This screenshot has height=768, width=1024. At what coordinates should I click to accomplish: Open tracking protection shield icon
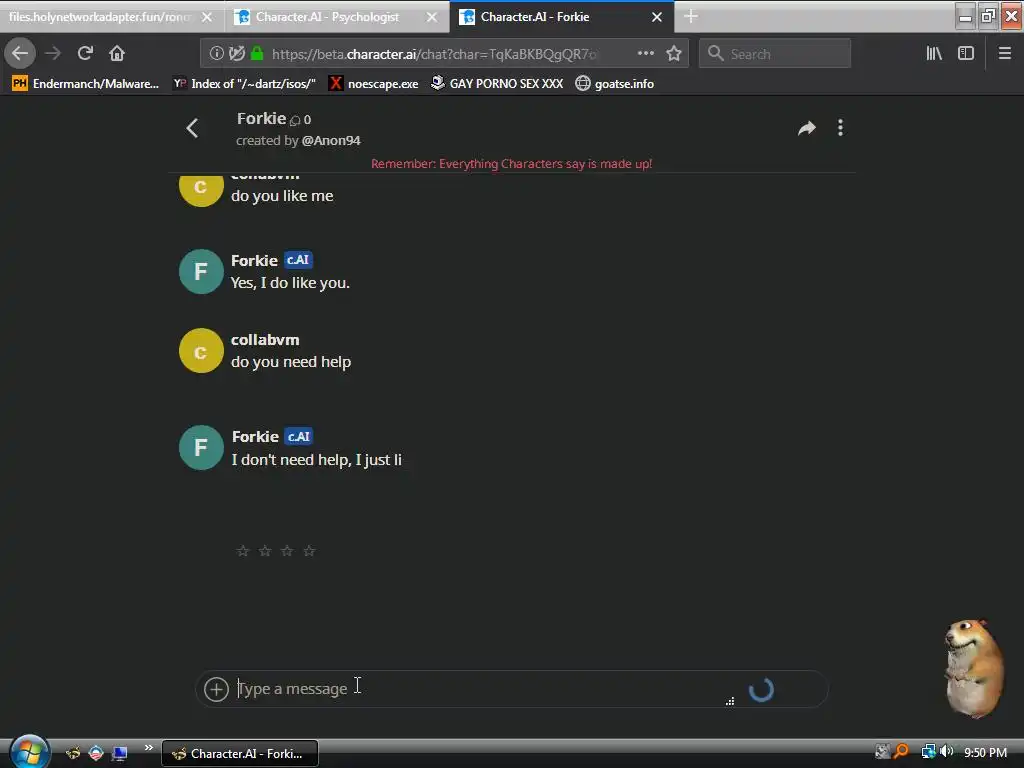[236, 54]
